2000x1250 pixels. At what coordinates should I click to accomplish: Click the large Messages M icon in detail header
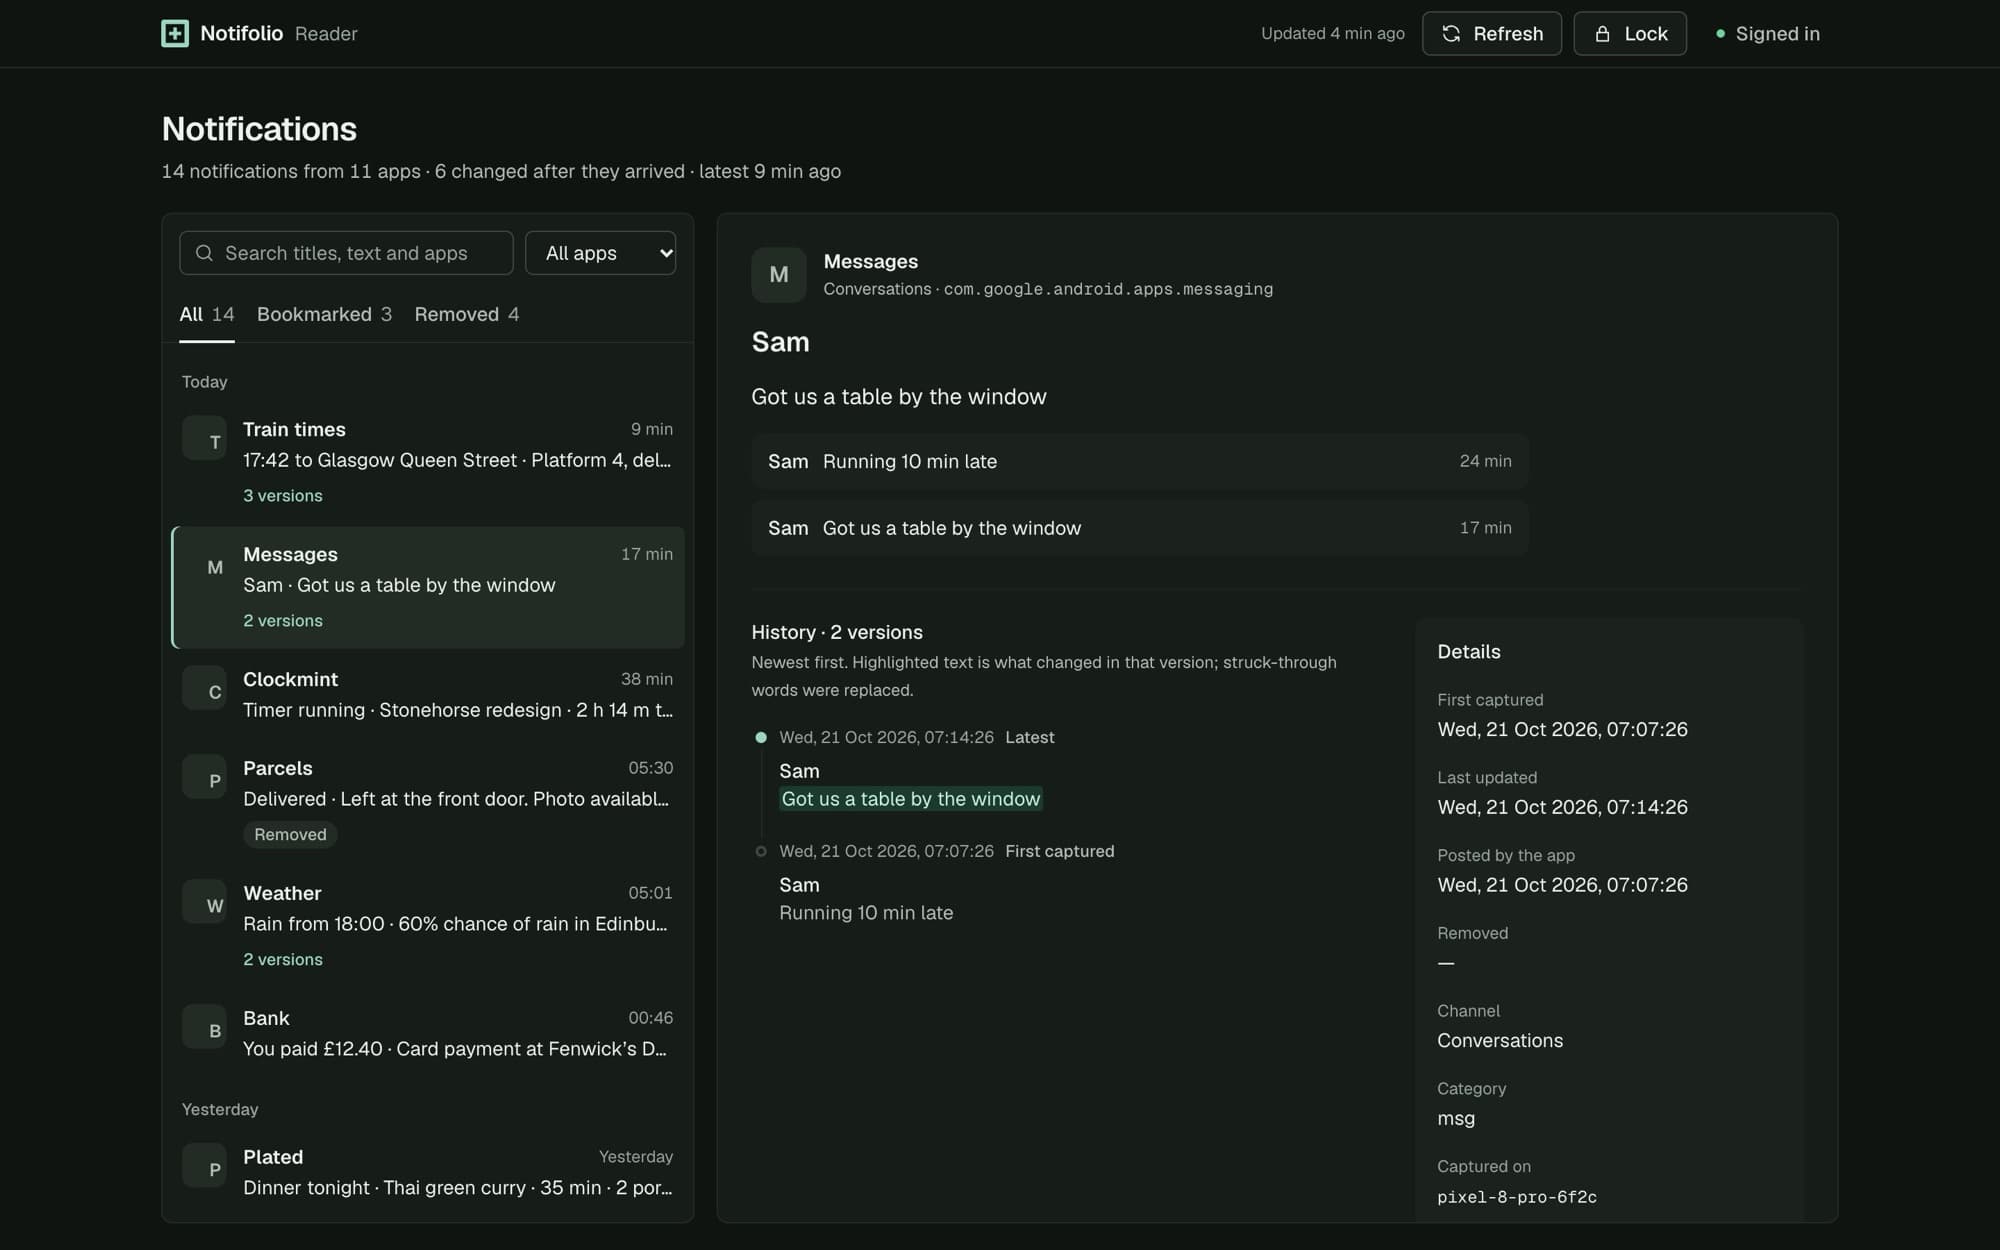coord(779,275)
